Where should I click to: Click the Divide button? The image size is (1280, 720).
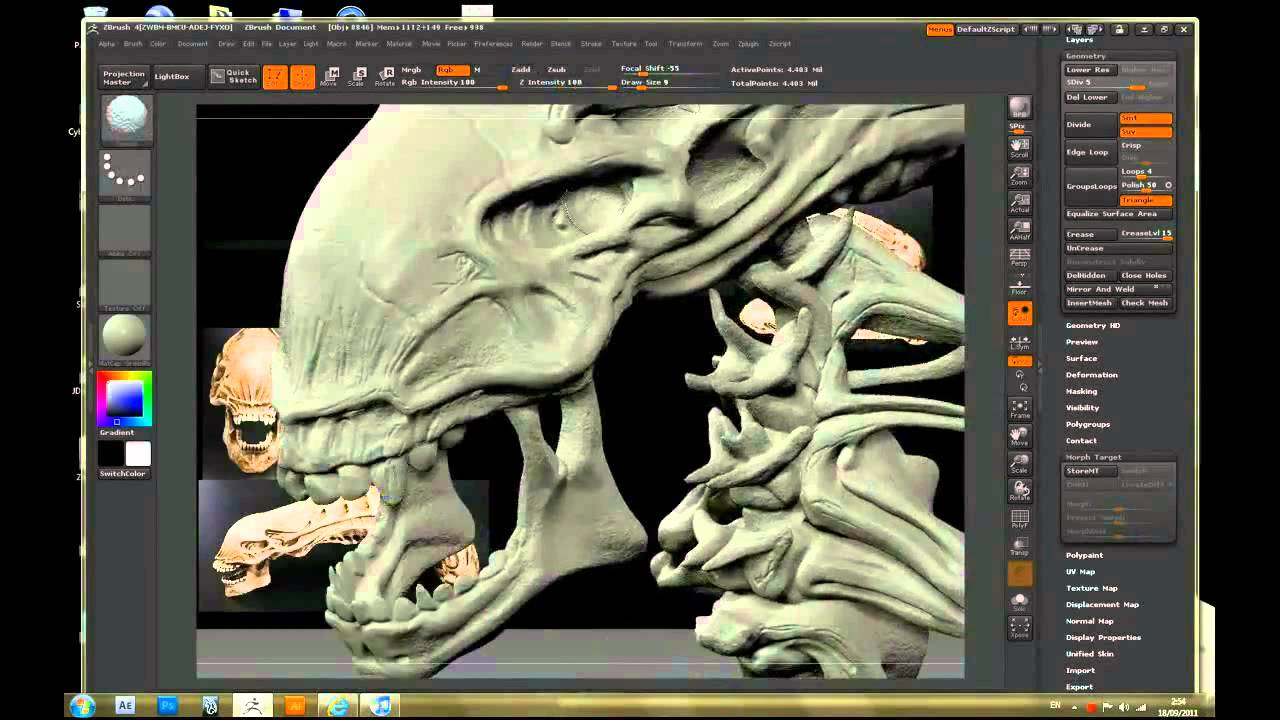pyautogui.click(x=1090, y=125)
